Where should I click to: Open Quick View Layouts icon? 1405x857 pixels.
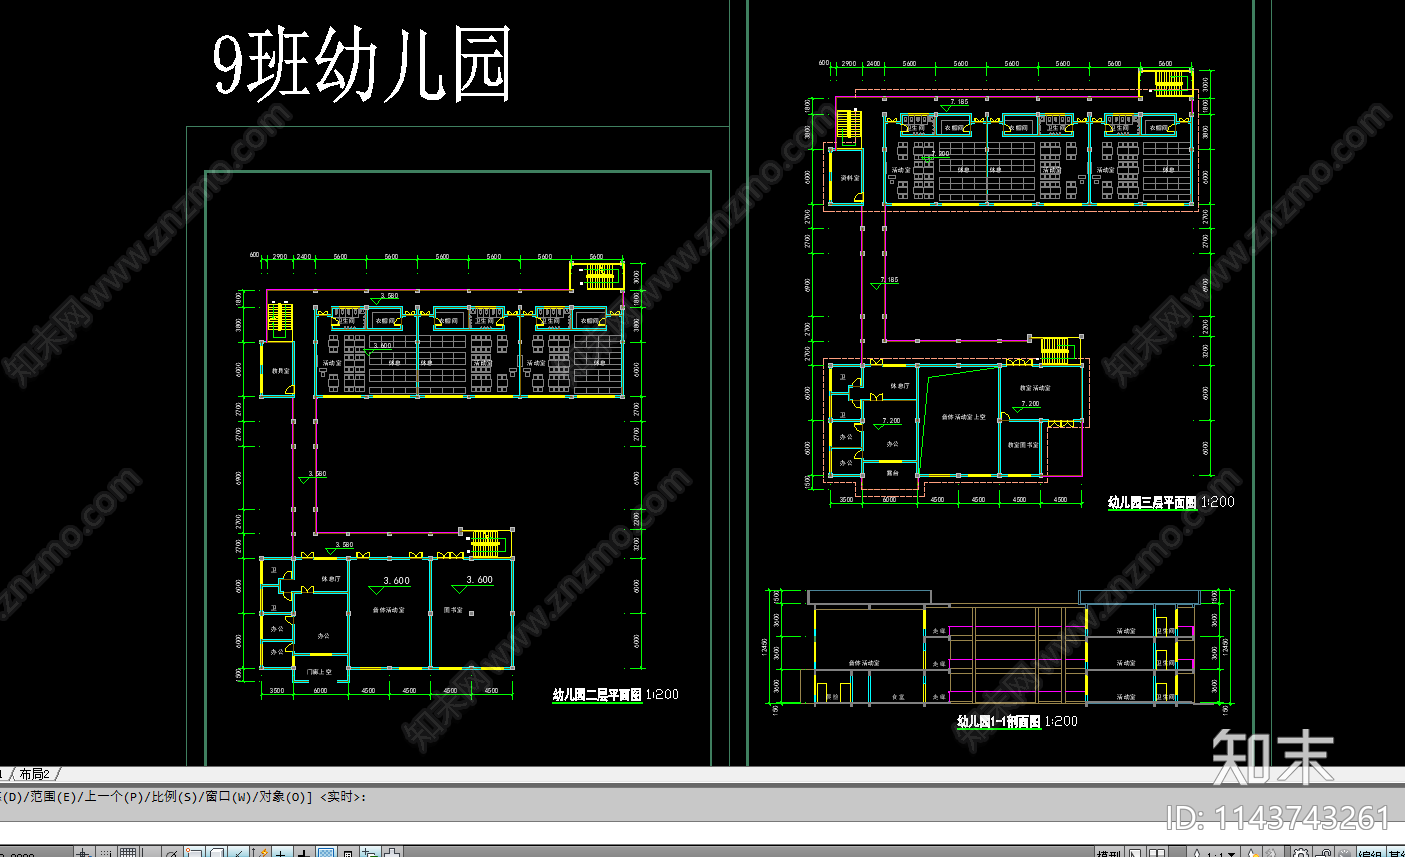tap(1135, 852)
